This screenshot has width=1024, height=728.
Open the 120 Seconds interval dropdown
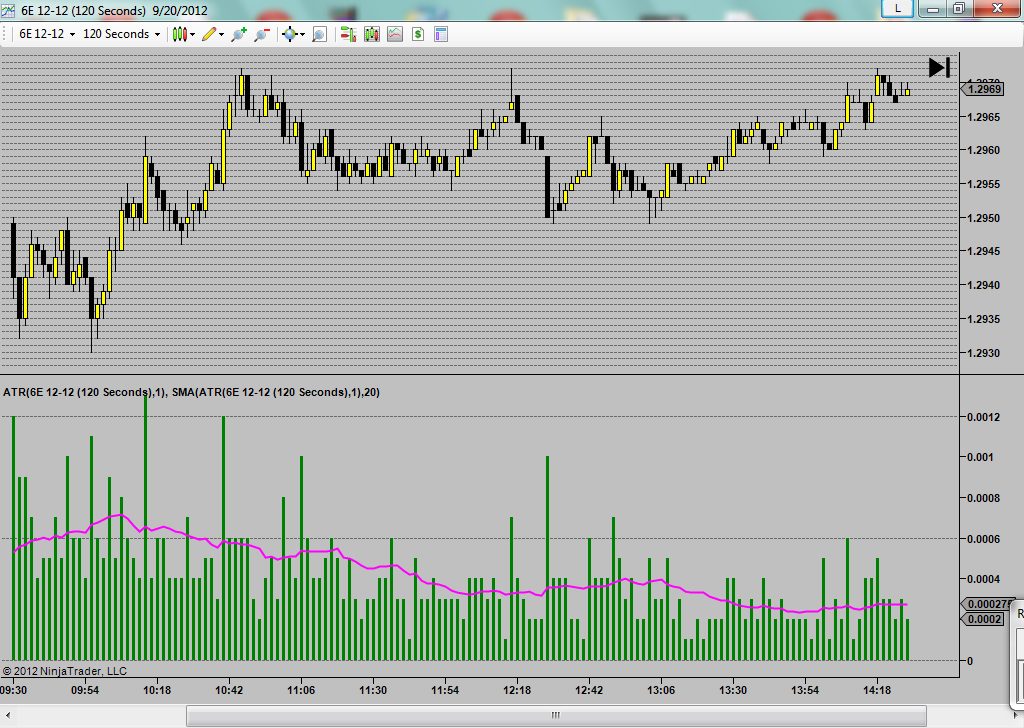(x=121, y=34)
